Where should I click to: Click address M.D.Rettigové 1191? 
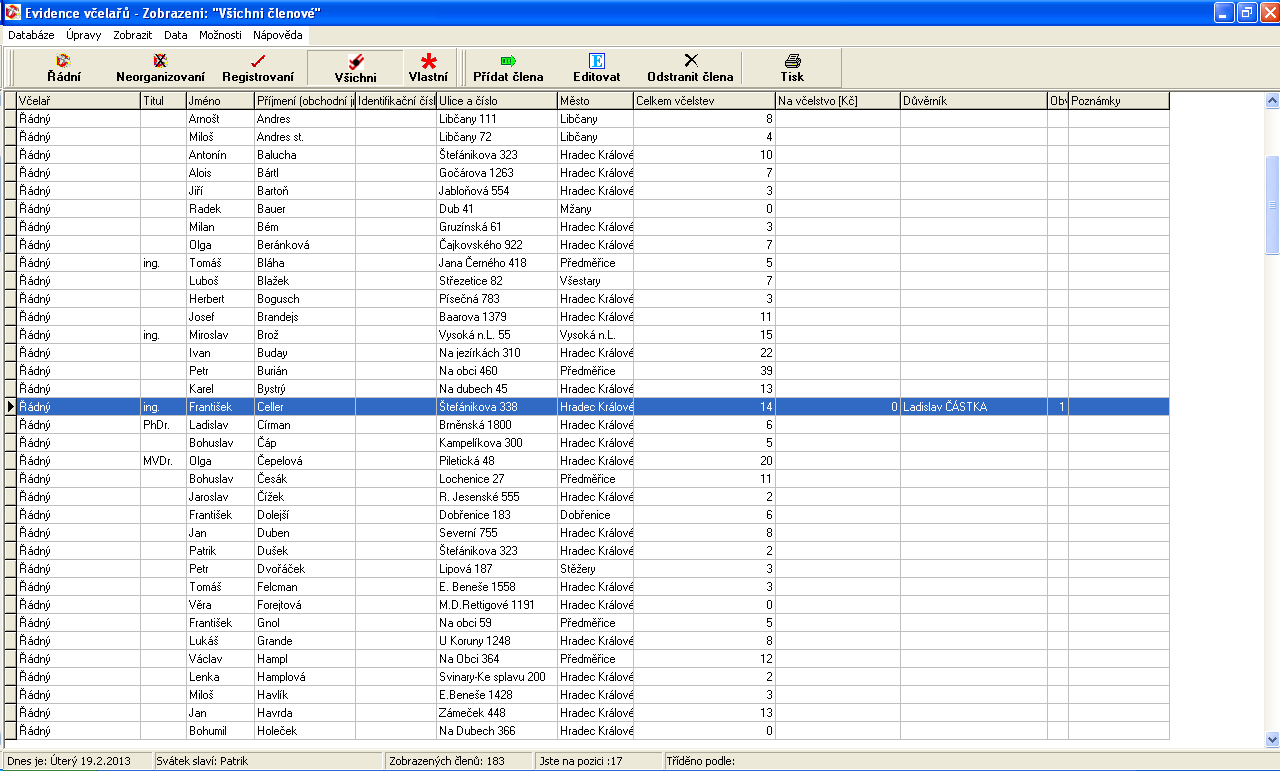[x=497, y=605]
